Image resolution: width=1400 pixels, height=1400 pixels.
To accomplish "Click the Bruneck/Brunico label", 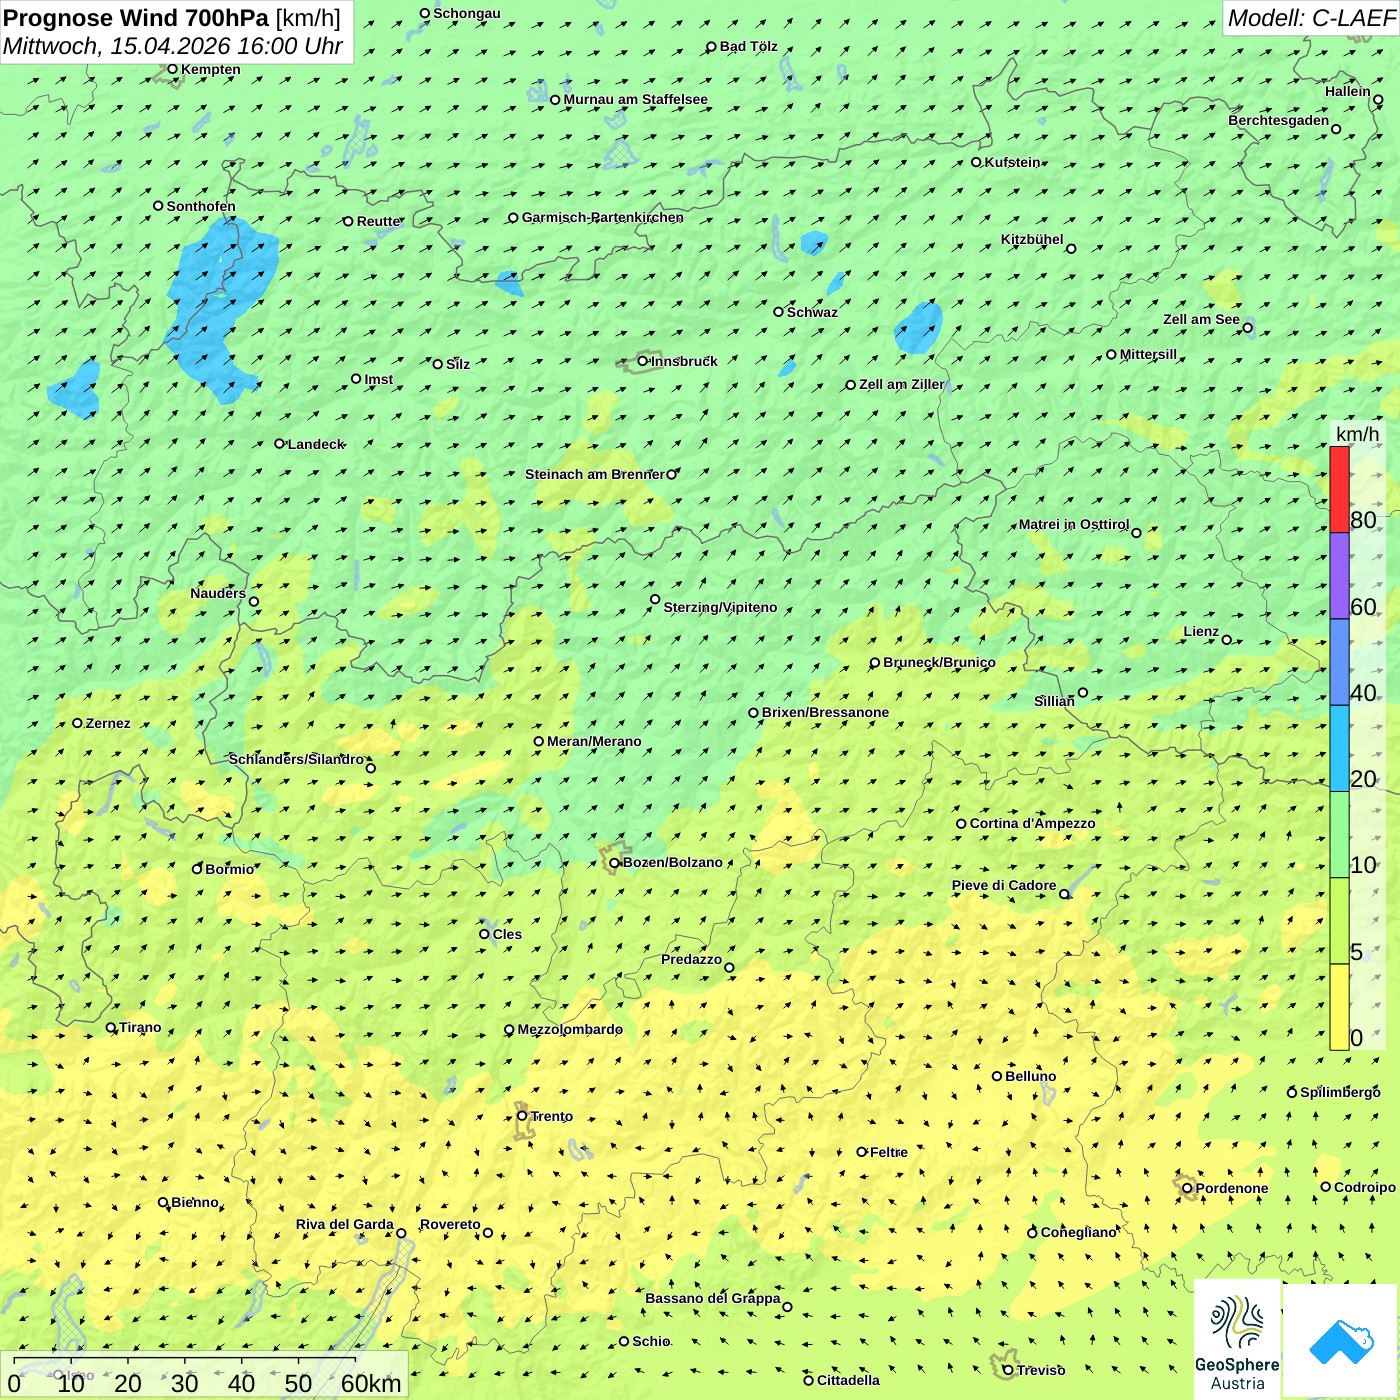I will coord(939,662).
